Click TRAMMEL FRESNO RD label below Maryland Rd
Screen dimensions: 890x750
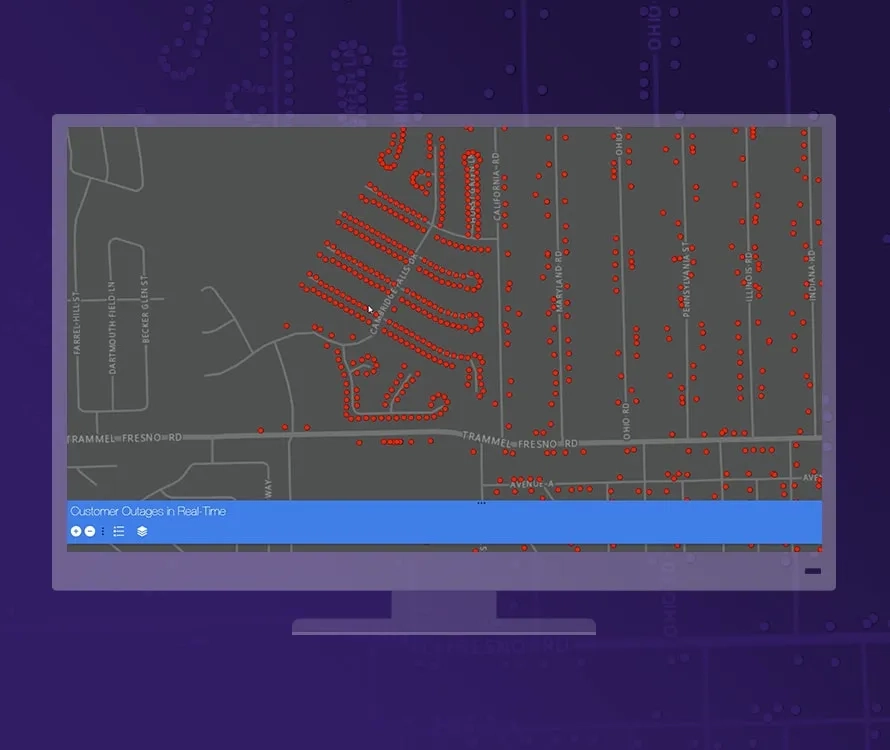click(519, 441)
